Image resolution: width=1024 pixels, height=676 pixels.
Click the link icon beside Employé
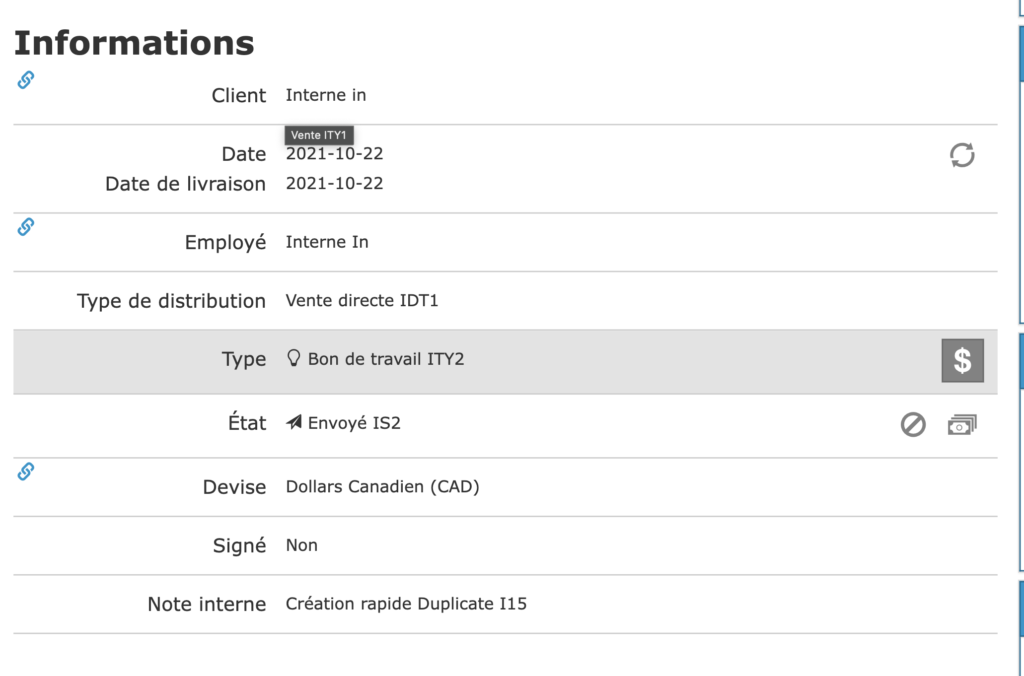26,227
